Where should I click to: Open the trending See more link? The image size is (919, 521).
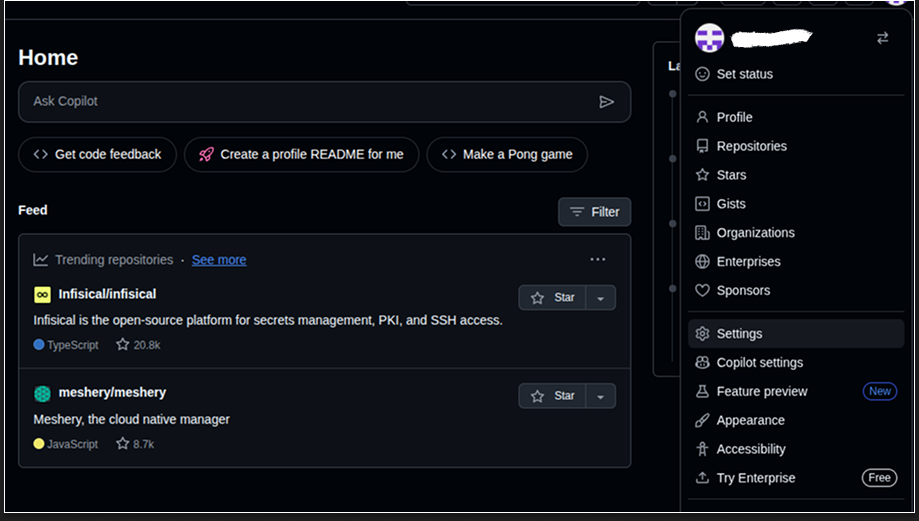pyautogui.click(x=219, y=260)
